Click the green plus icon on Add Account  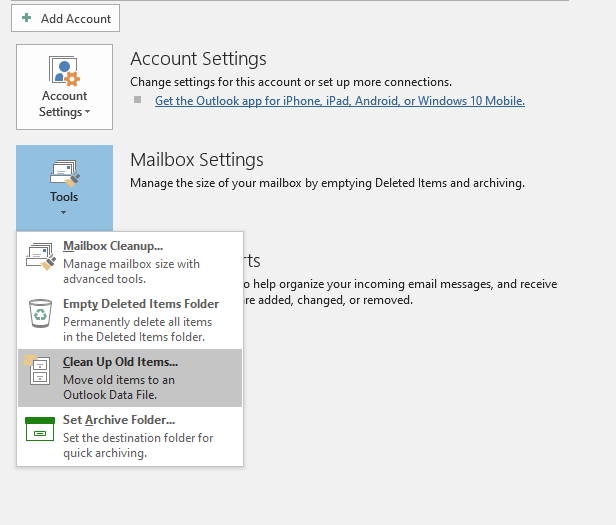click(x=26, y=19)
